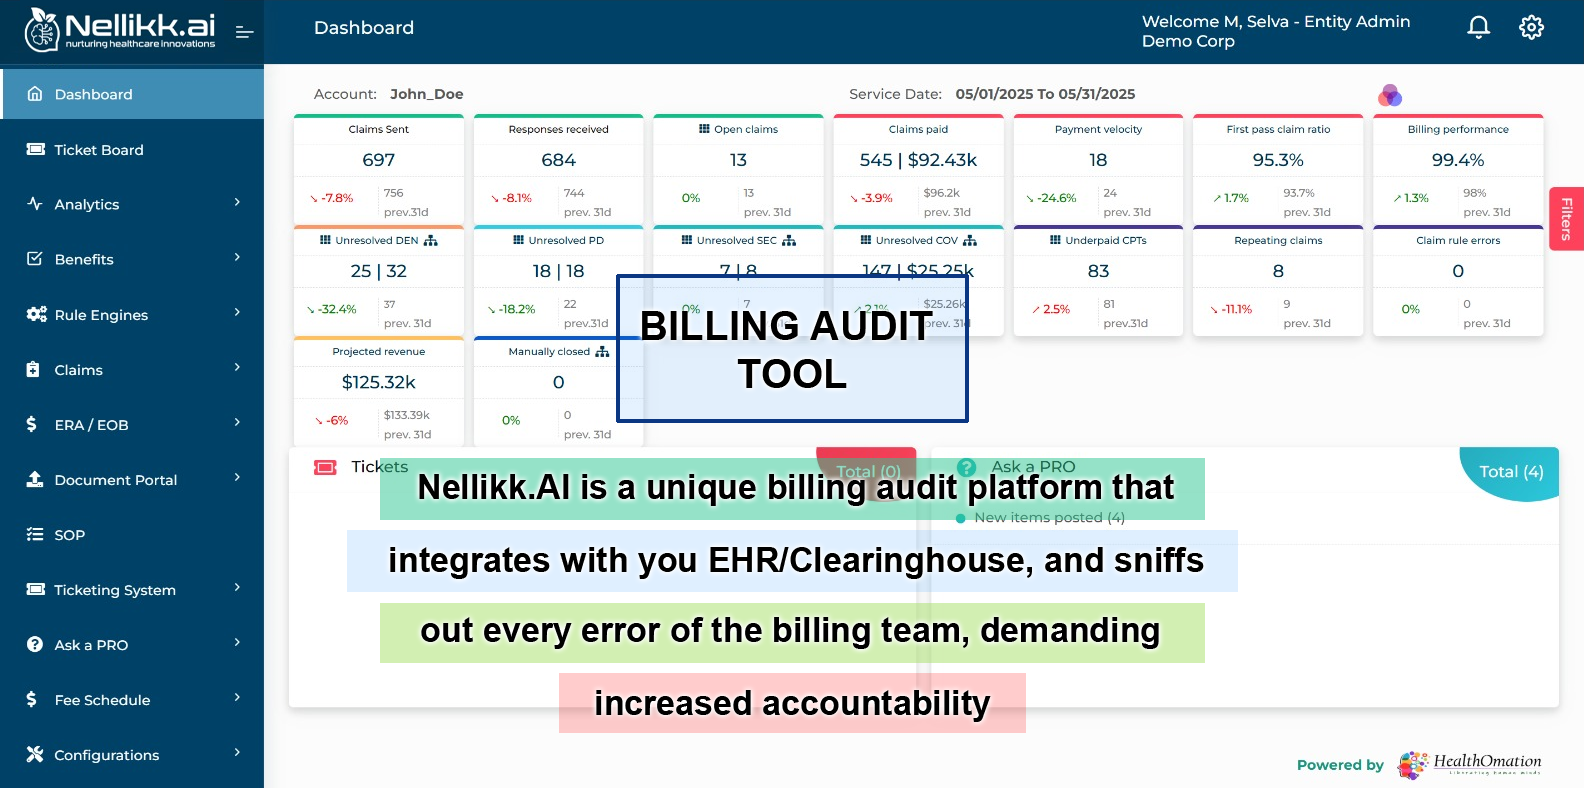Image resolution: width=1584 pixels, height=788 pixels.
Task: Click the hierarchy icon on Unresolved DEN
Action: (x=431, y=241)
